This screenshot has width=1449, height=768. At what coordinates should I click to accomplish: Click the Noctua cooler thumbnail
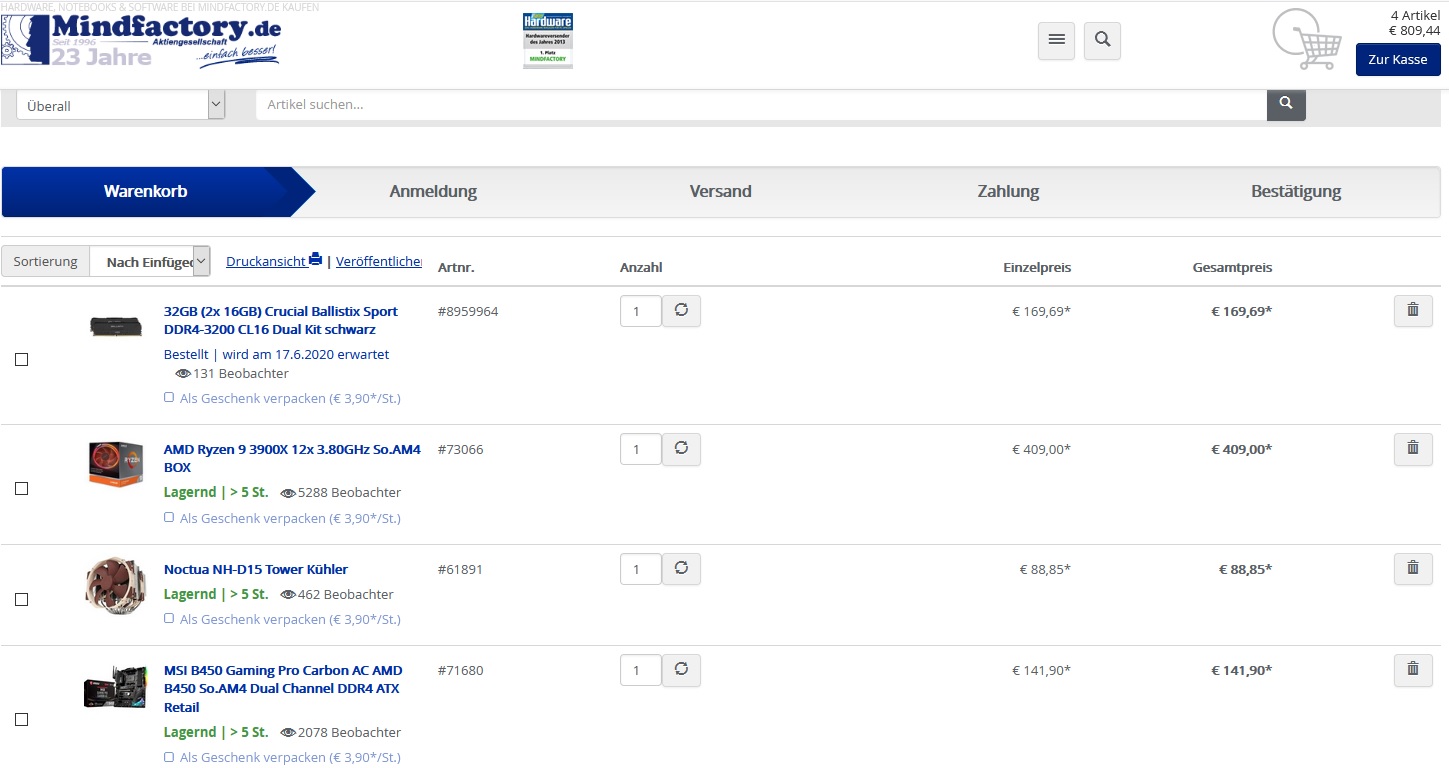115,586
